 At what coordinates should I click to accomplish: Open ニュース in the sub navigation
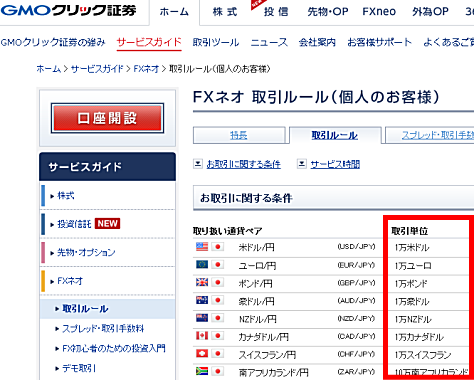click(x=269, y=42)
